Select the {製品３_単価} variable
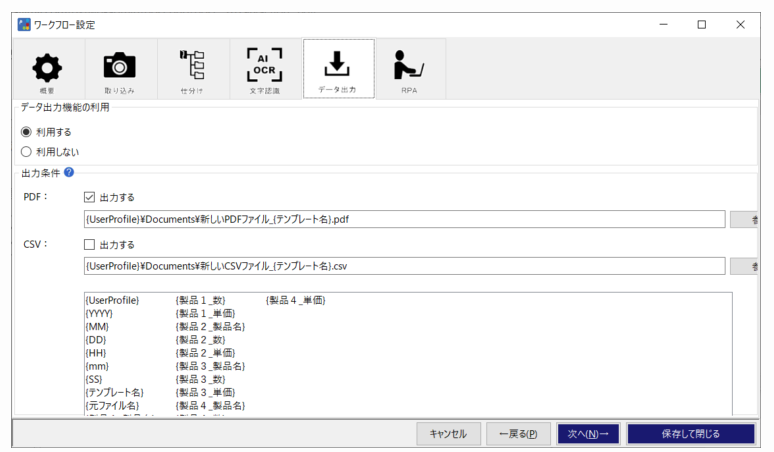 205,392
